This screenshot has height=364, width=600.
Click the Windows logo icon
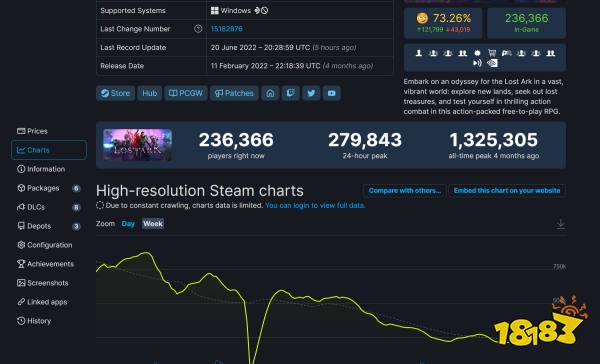point(215,11)
